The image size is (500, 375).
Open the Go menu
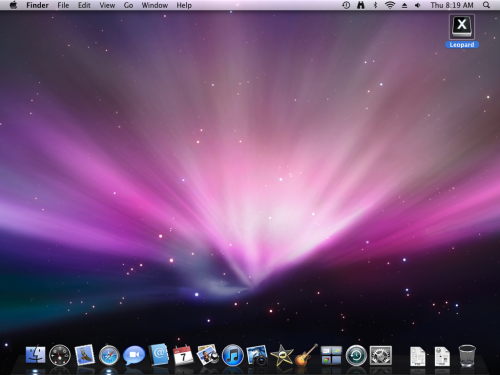click(128, 5)
